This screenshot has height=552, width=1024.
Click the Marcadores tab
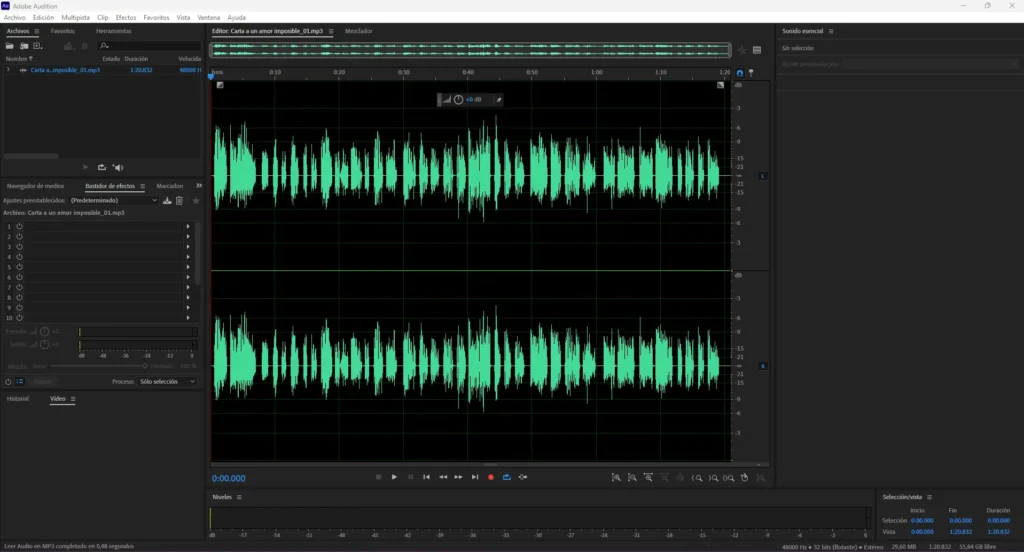[170, 186]
